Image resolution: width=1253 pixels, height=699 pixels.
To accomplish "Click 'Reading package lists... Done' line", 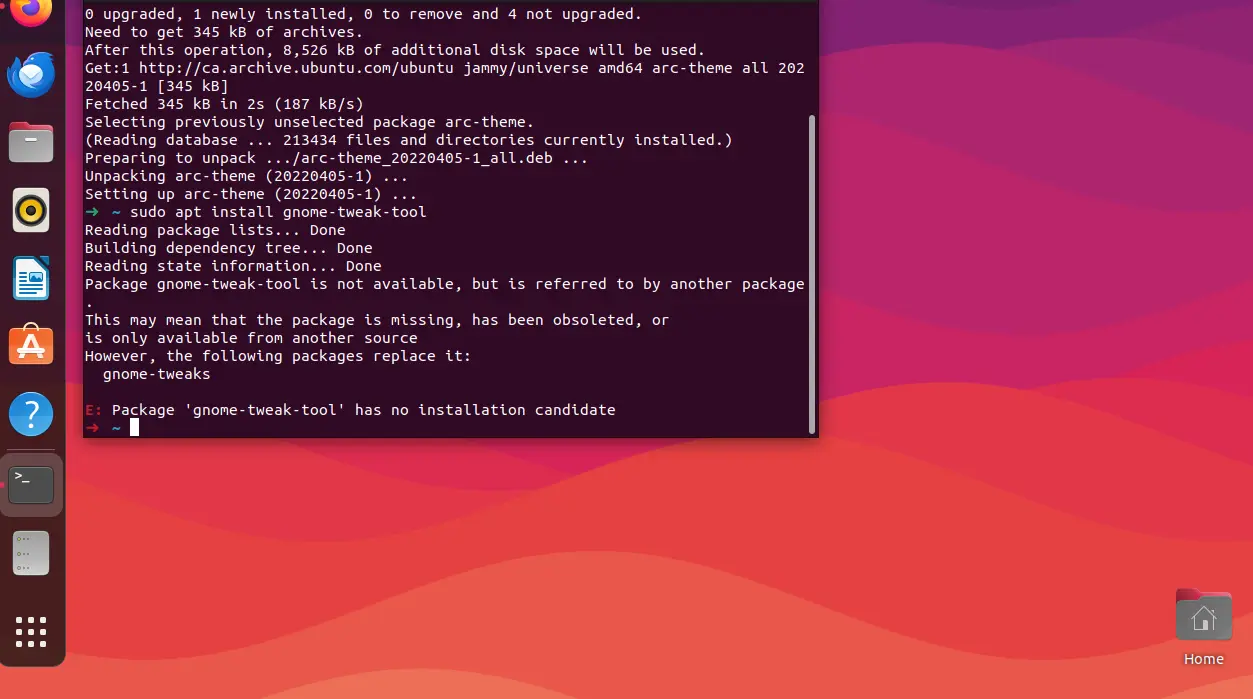I will [x=215, y=230].
